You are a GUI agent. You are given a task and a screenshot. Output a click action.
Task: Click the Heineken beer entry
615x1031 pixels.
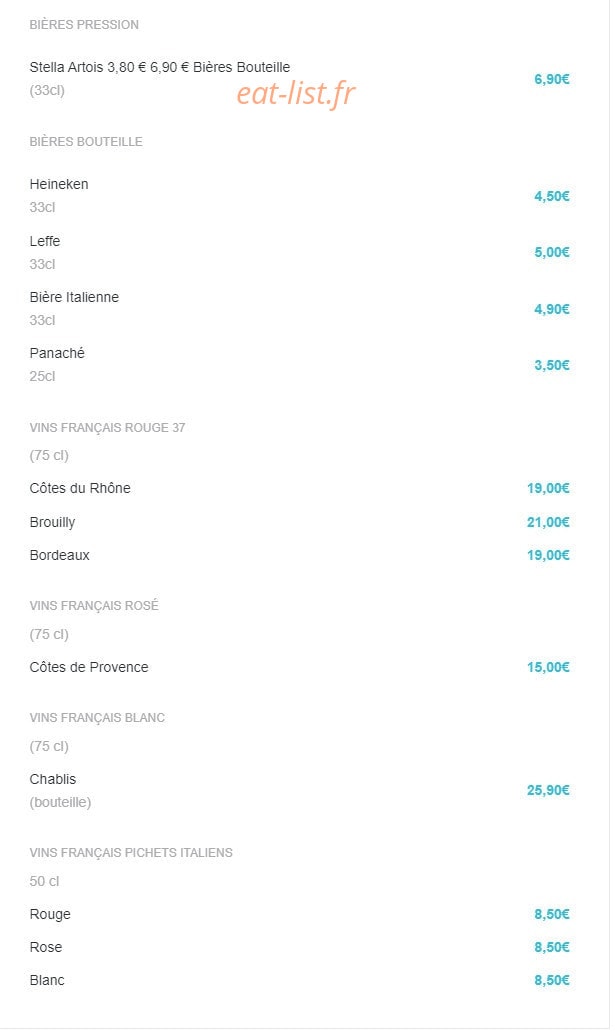pyautogui.click(x=299, y=195)
